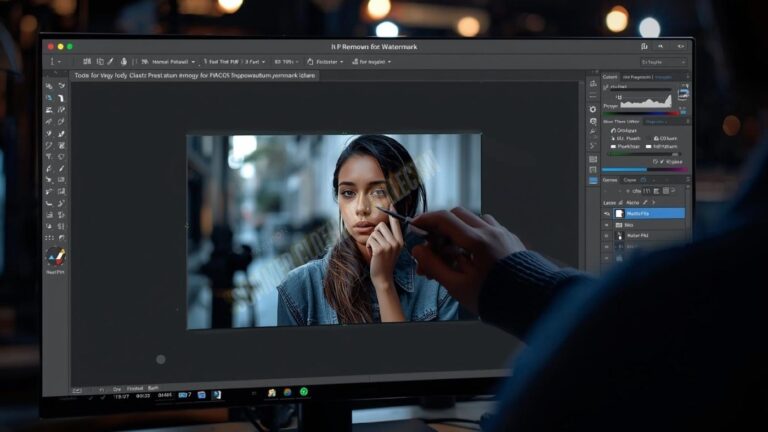
Task: Click the "Neet PIrt" label under the toolbox
Action: tap(55, 272)
